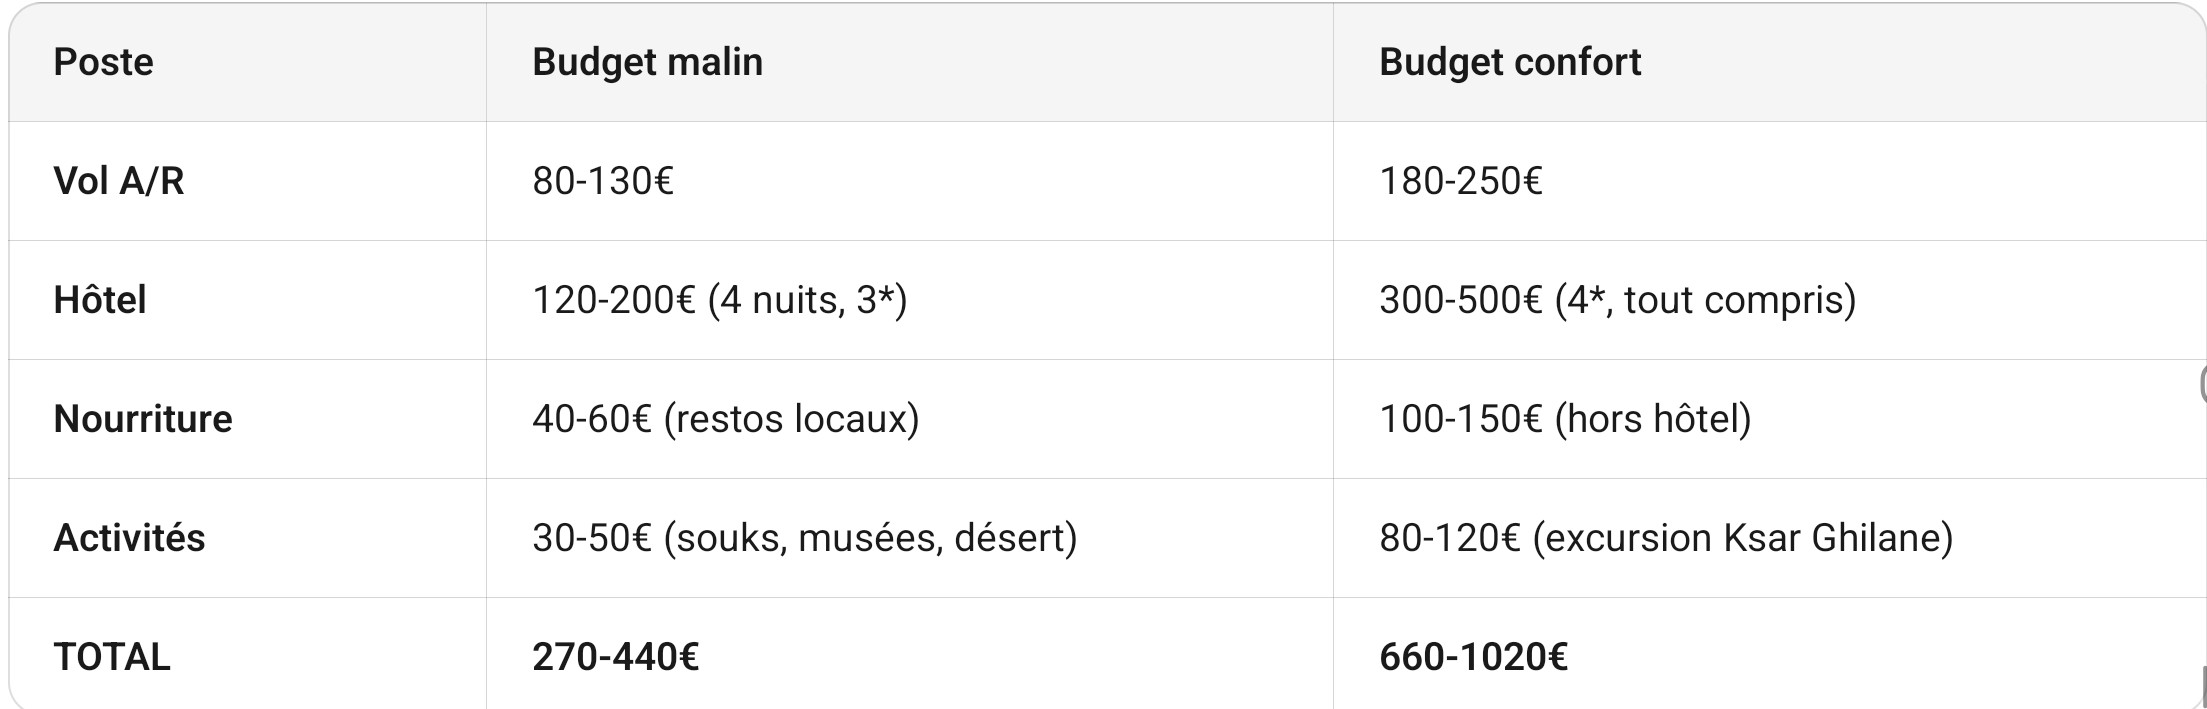Click the 300-500€ tout compris cell
Screen dimensions: 2207x709
[x=1616, y=300]
